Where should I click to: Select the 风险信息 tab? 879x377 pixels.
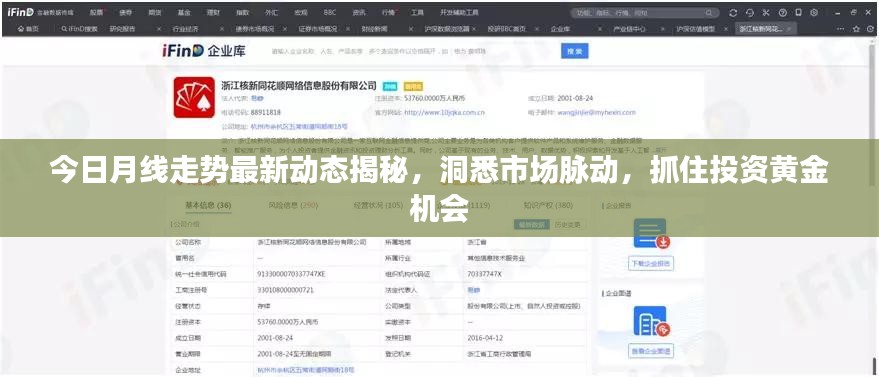tap(293, 205)
